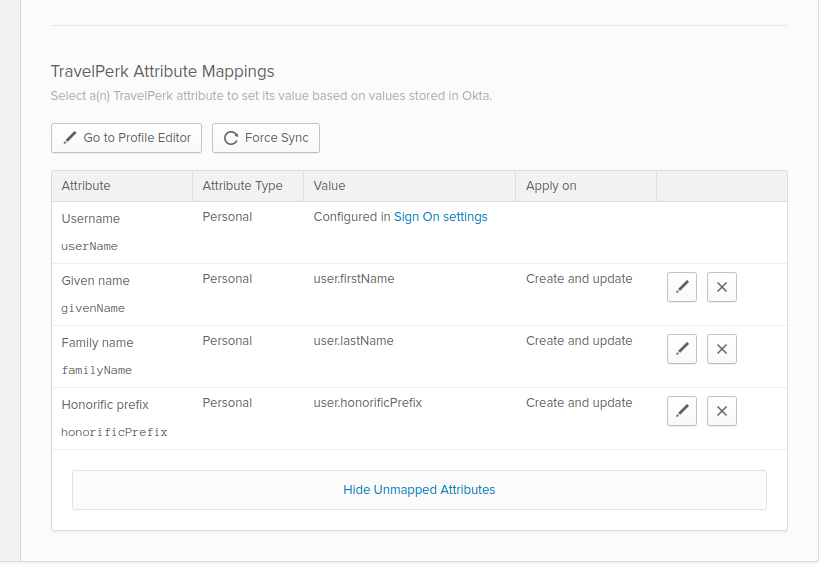Click the user.lastName value

[x=353, y=341]
